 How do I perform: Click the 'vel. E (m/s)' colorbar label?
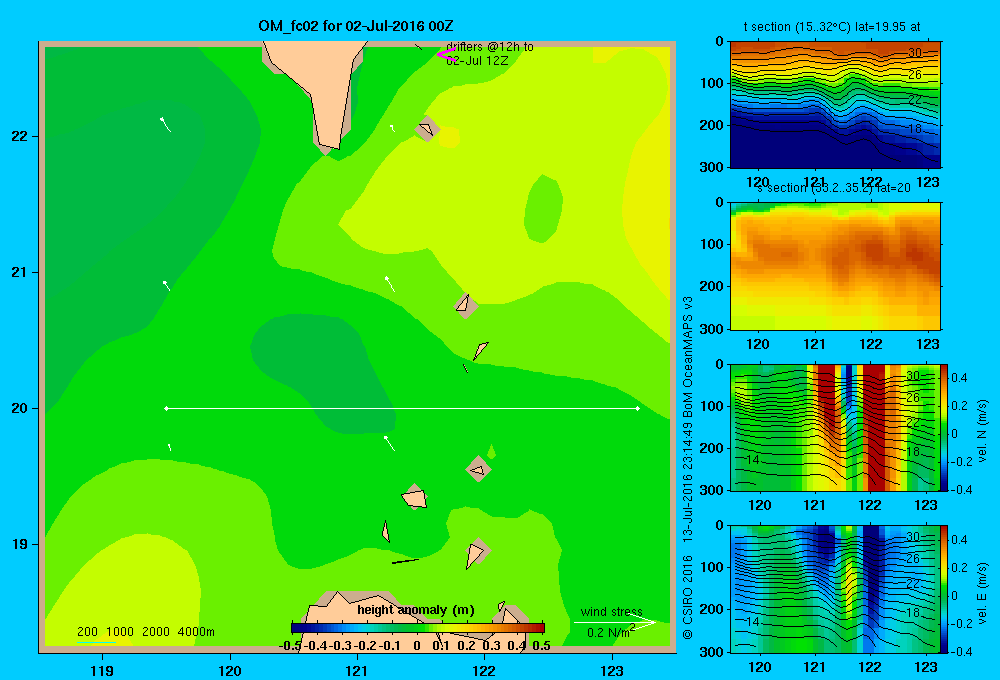[x=983, y=593]
